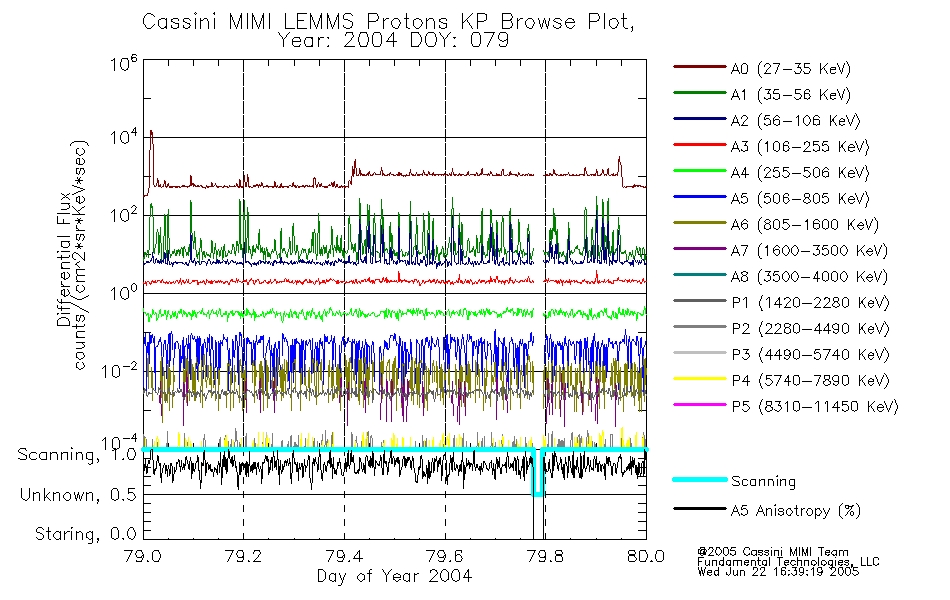The image size is (950, 600).
Task: Click the red A3 legend line swatch
Action: tap(700, 145)
